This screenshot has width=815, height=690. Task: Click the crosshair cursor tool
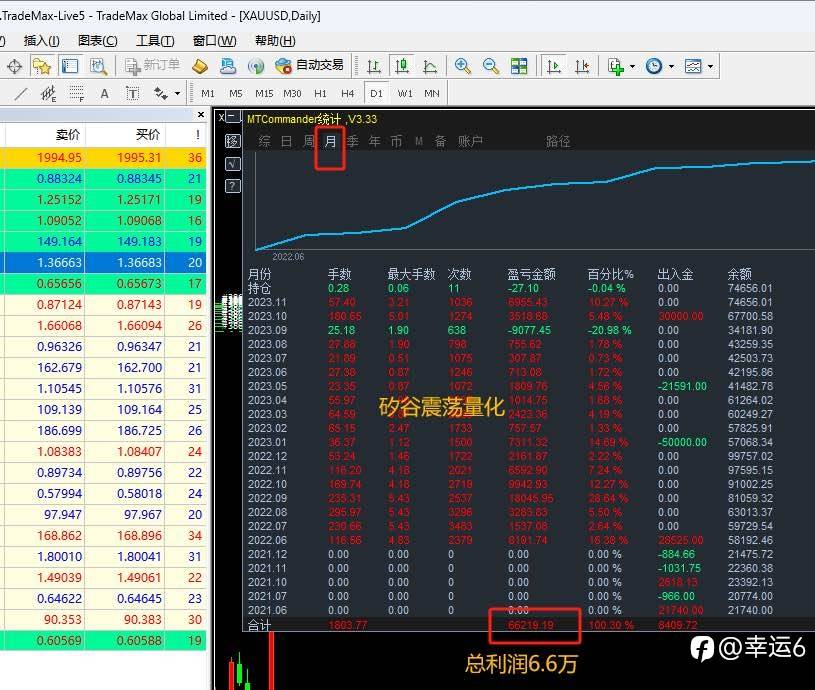pyautogui.click(x=15, y=67)
